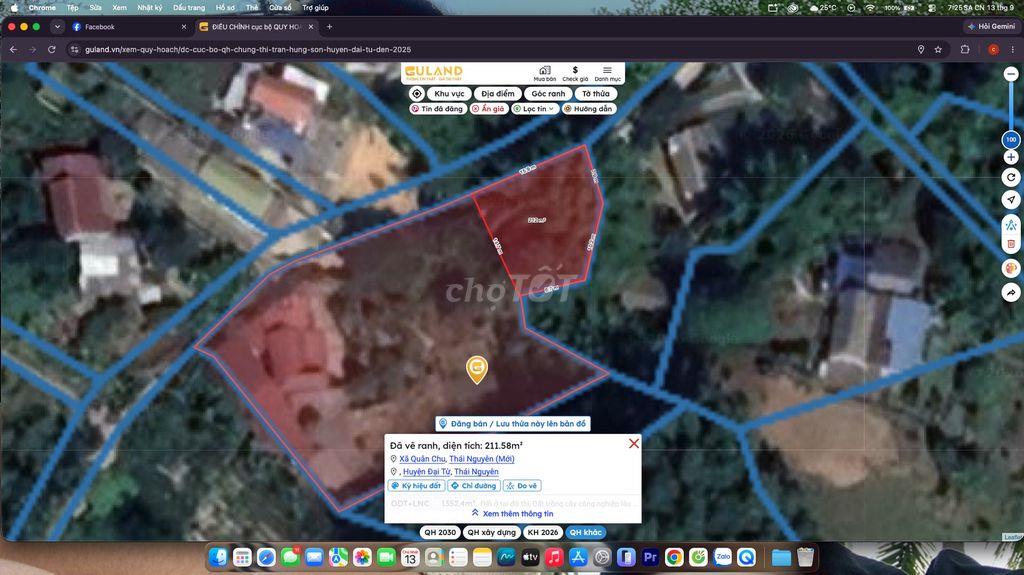Image resolution: width=1024 pixels, height=575 pixels.
Task: Click the share arrow icon
Action: (1011, 292)
